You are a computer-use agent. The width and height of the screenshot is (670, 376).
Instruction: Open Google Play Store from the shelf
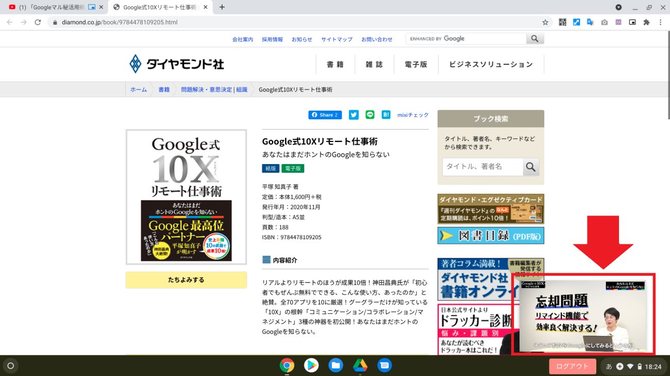tap(311, 366)
